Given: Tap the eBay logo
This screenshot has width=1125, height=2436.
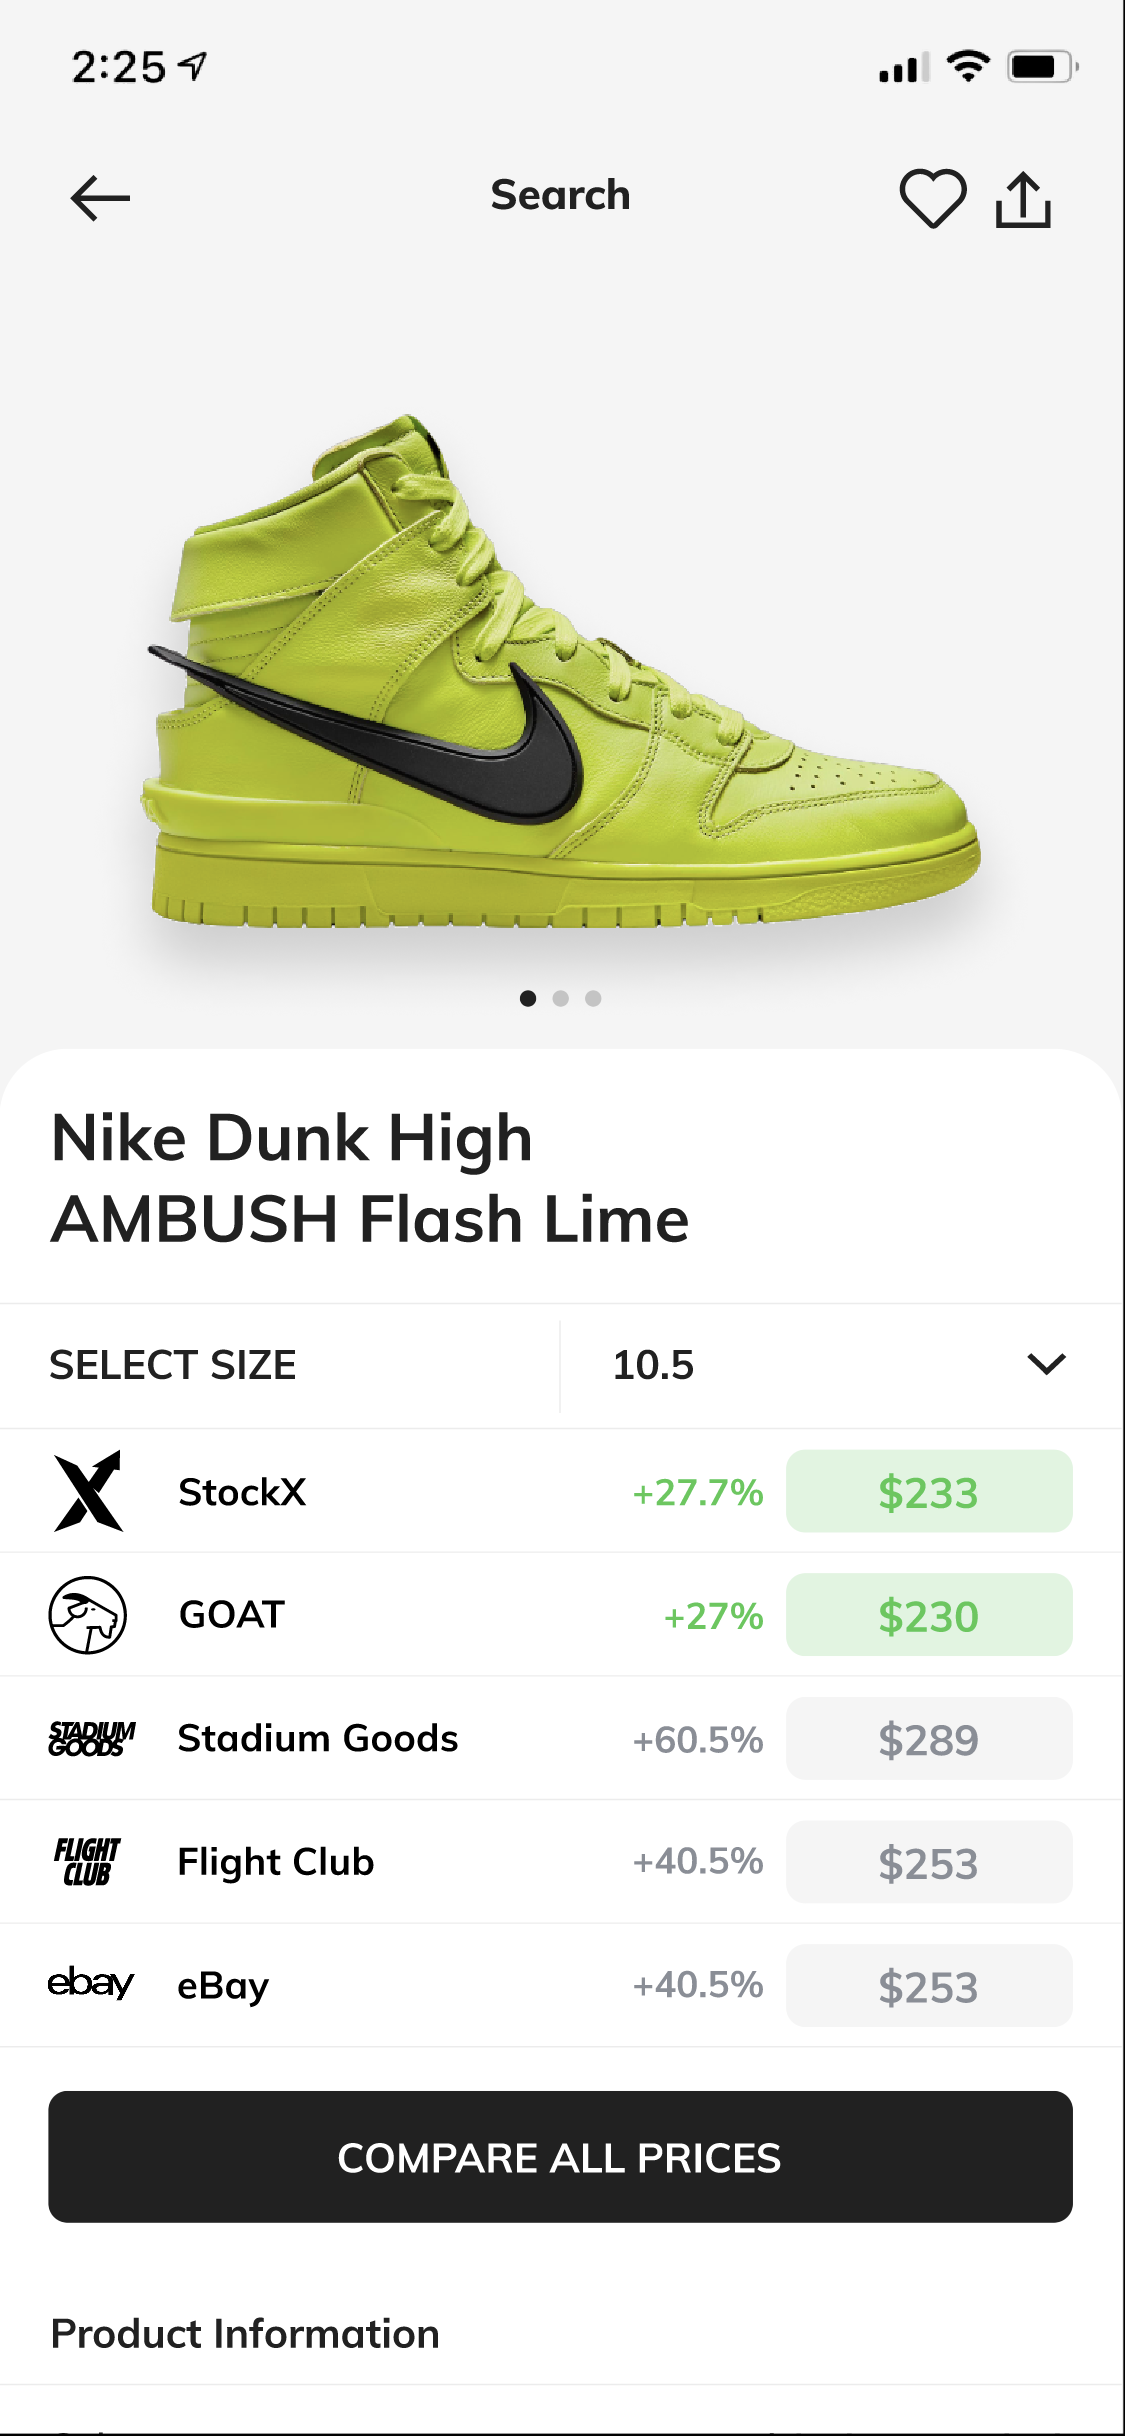Looking at the screenshot, I should click(92, 1985).
